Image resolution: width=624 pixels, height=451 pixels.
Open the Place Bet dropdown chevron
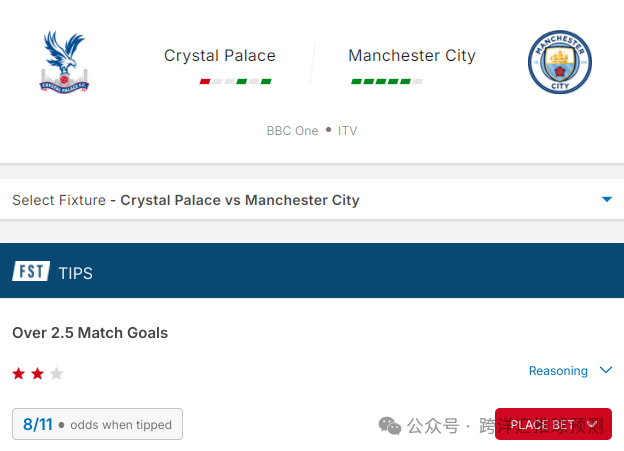point(593,424)
